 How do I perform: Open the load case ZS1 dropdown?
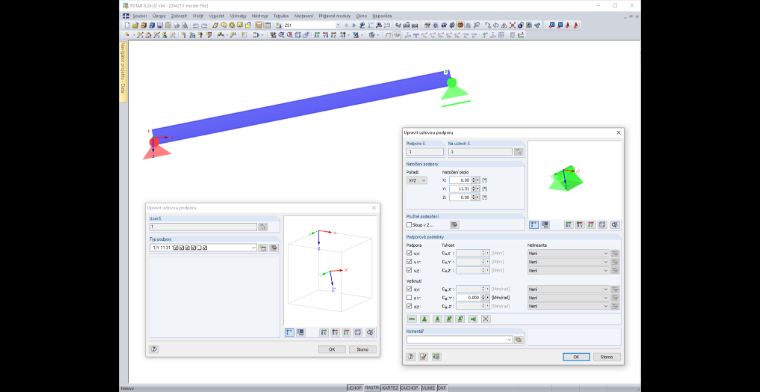tap(338, 25)
